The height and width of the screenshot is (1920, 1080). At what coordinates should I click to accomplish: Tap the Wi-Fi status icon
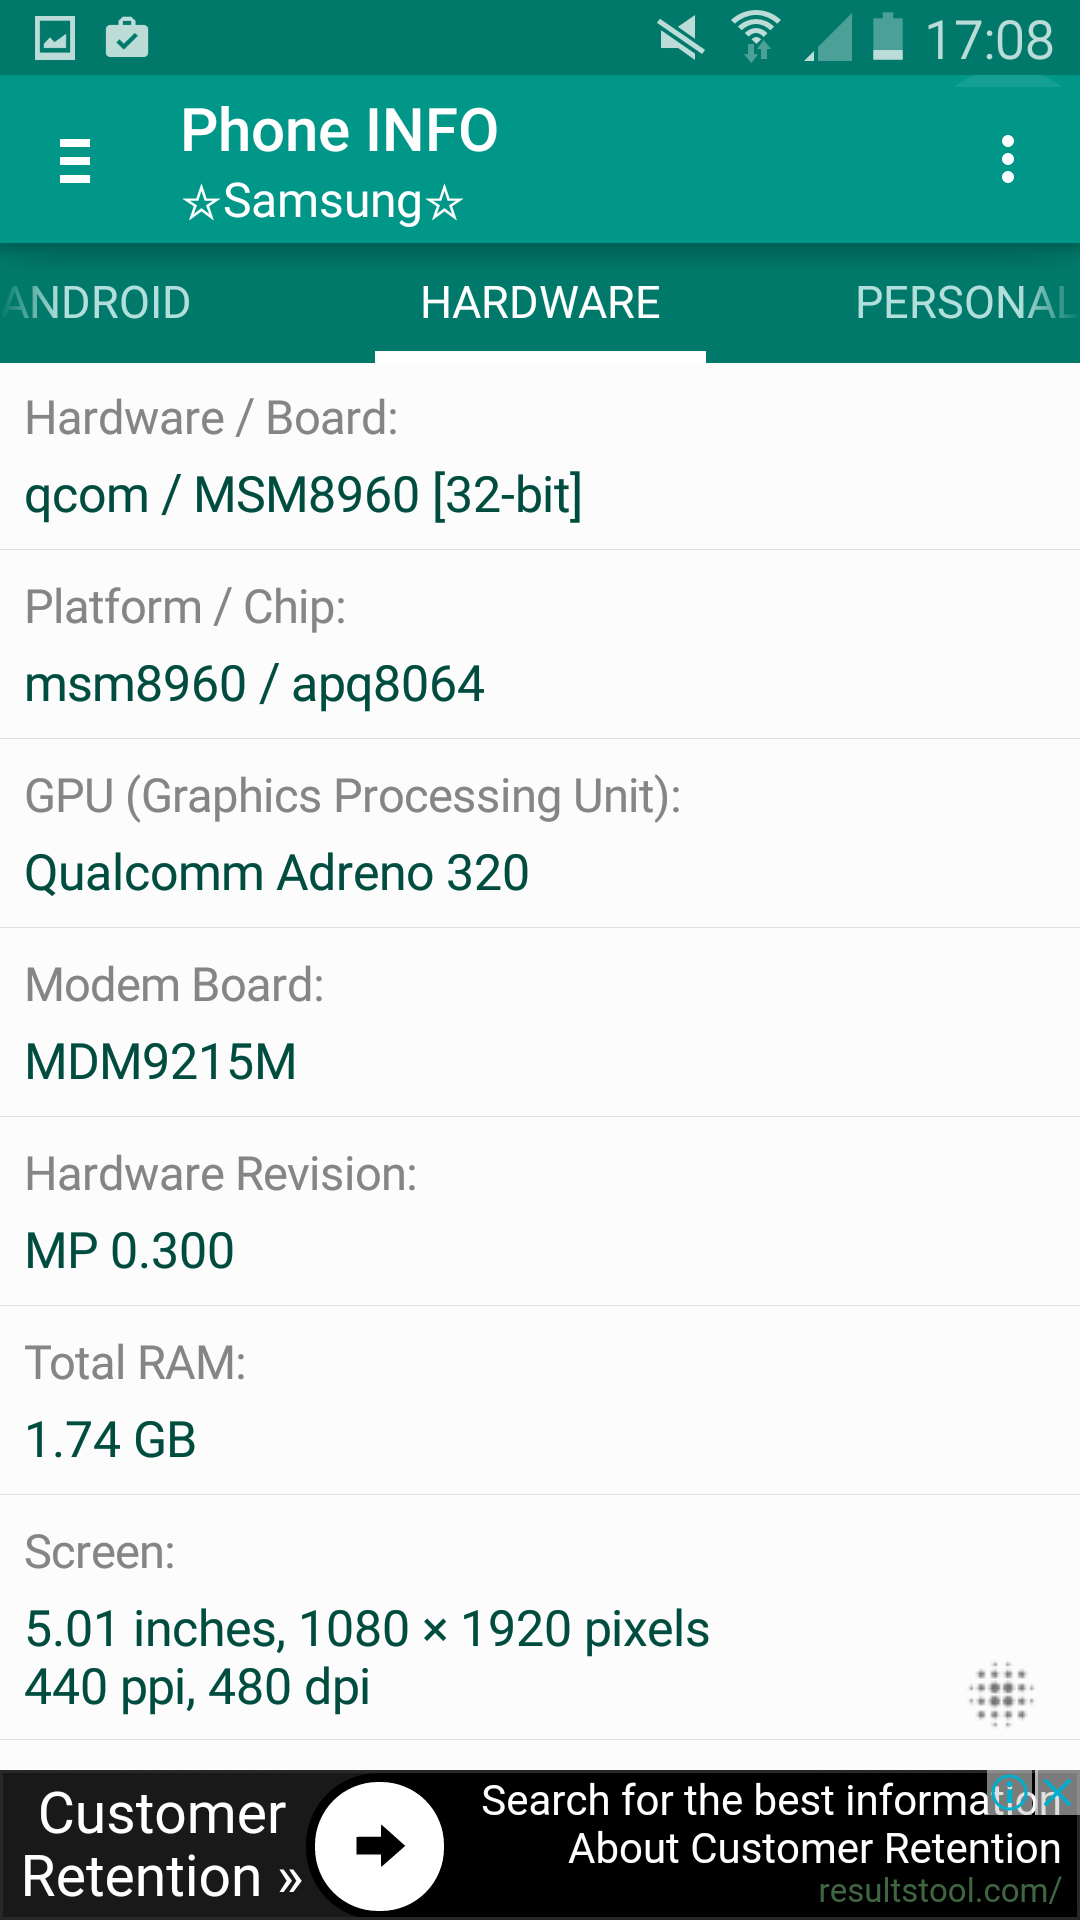(756, 38)
